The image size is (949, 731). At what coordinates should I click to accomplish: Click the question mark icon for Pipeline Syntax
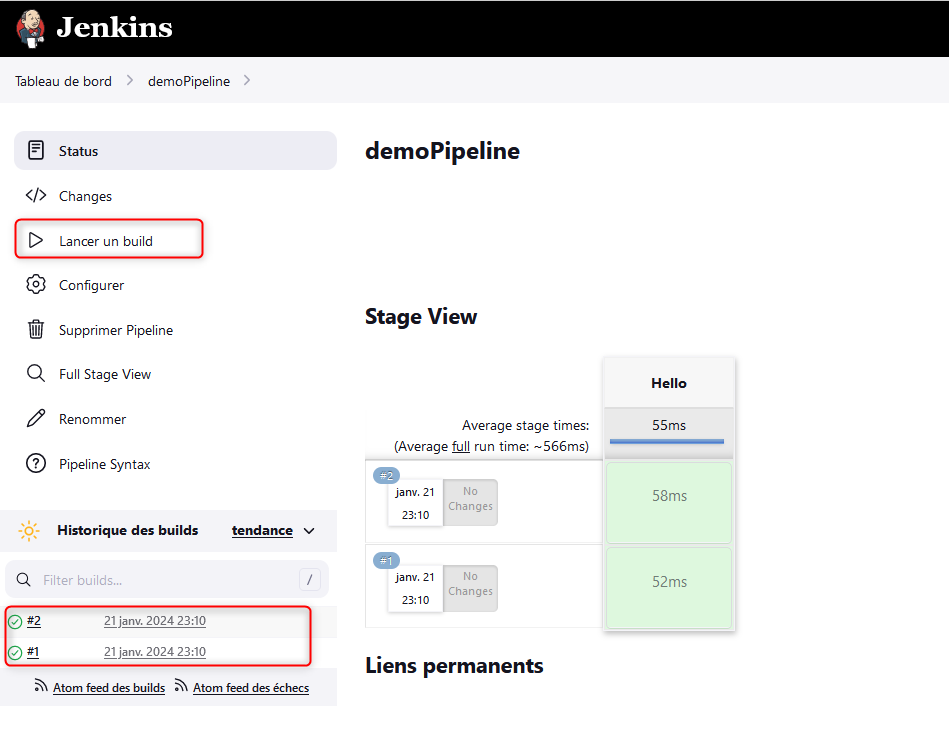pyautogui.click(x=36, y=464)
